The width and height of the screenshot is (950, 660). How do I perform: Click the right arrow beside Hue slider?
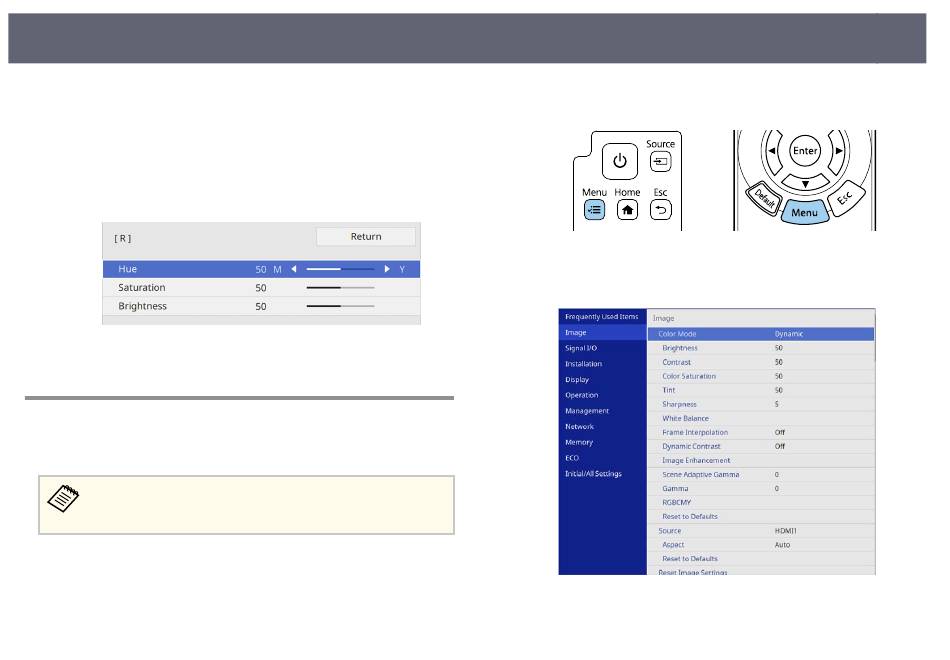tap(387, 269)
